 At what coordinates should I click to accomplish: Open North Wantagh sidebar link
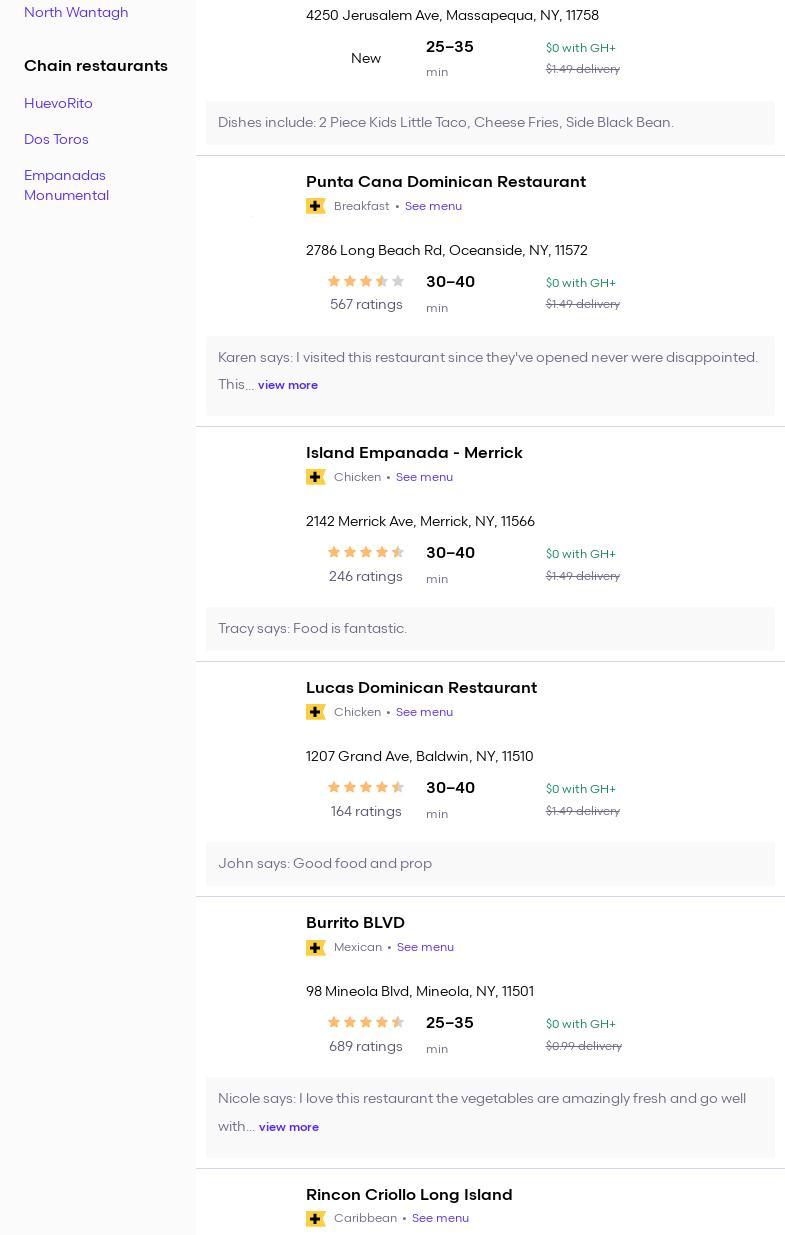[x=76, y=12]
